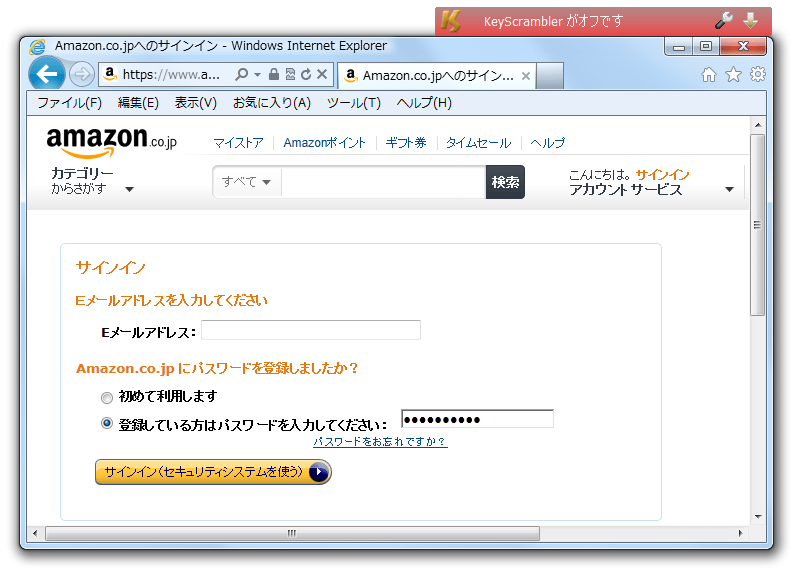Click the orange サインイン link in header
This screenshot has height=574, width=796.
(662, 175)
